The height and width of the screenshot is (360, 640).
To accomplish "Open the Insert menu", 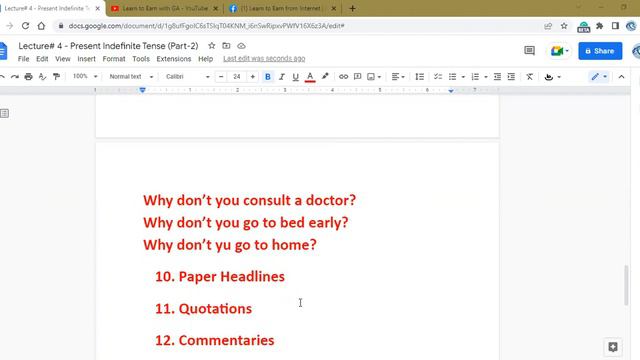I will (x=87, y=59).
